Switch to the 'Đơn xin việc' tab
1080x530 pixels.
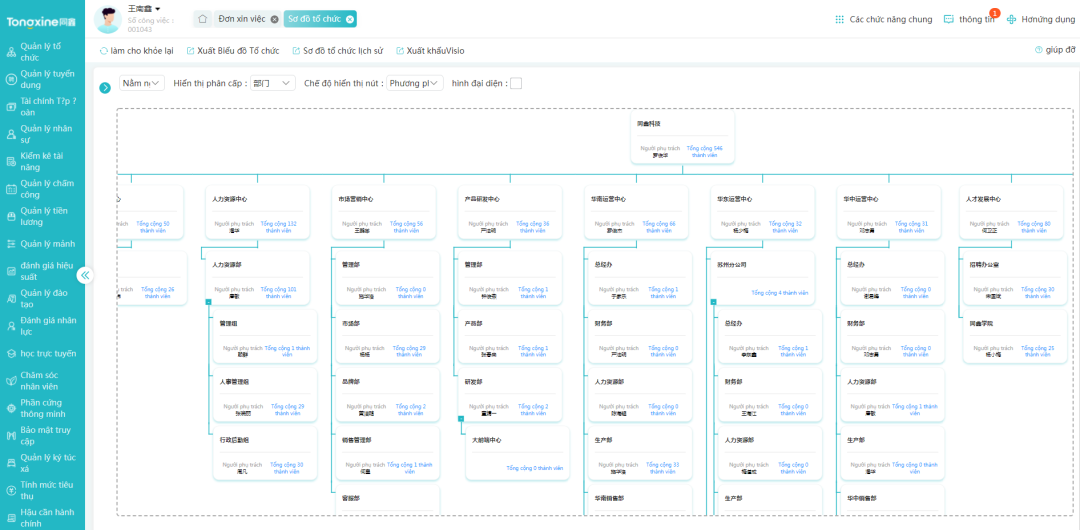pos(241,19)
